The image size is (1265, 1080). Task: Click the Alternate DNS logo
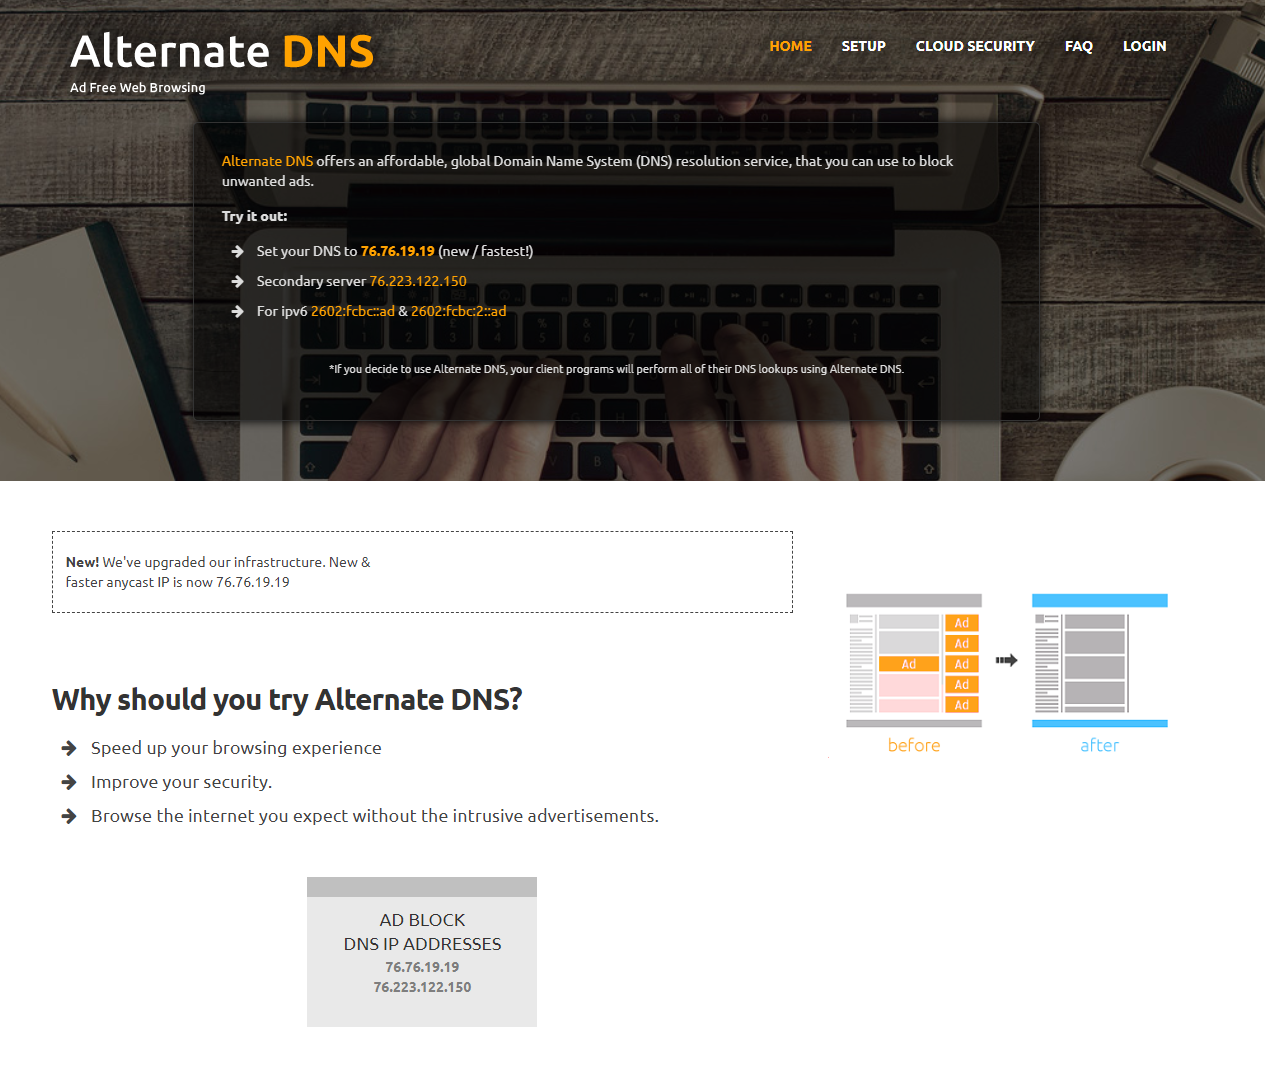[x=222, y=50]
